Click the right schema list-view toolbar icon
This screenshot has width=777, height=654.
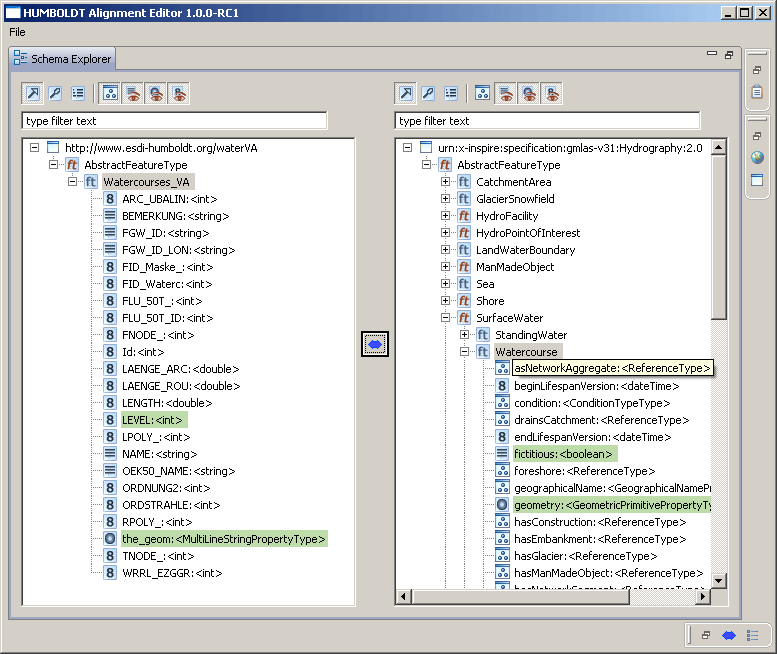tap(451, 93)
